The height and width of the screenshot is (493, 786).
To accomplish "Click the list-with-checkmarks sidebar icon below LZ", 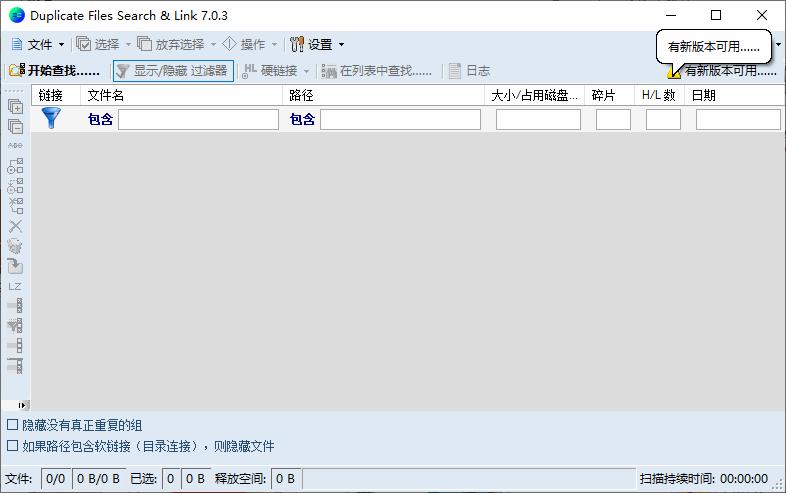I will click(15, 306).
